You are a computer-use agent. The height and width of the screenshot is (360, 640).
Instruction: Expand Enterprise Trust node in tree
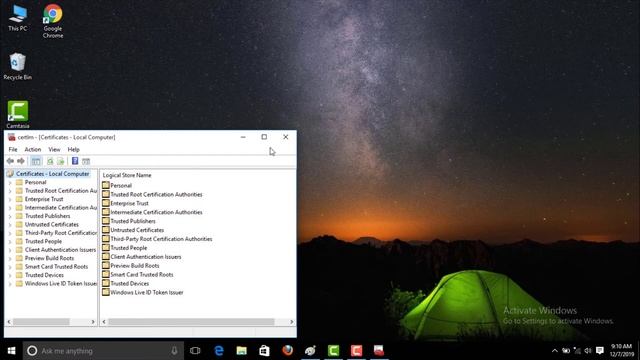click(10, 199)
